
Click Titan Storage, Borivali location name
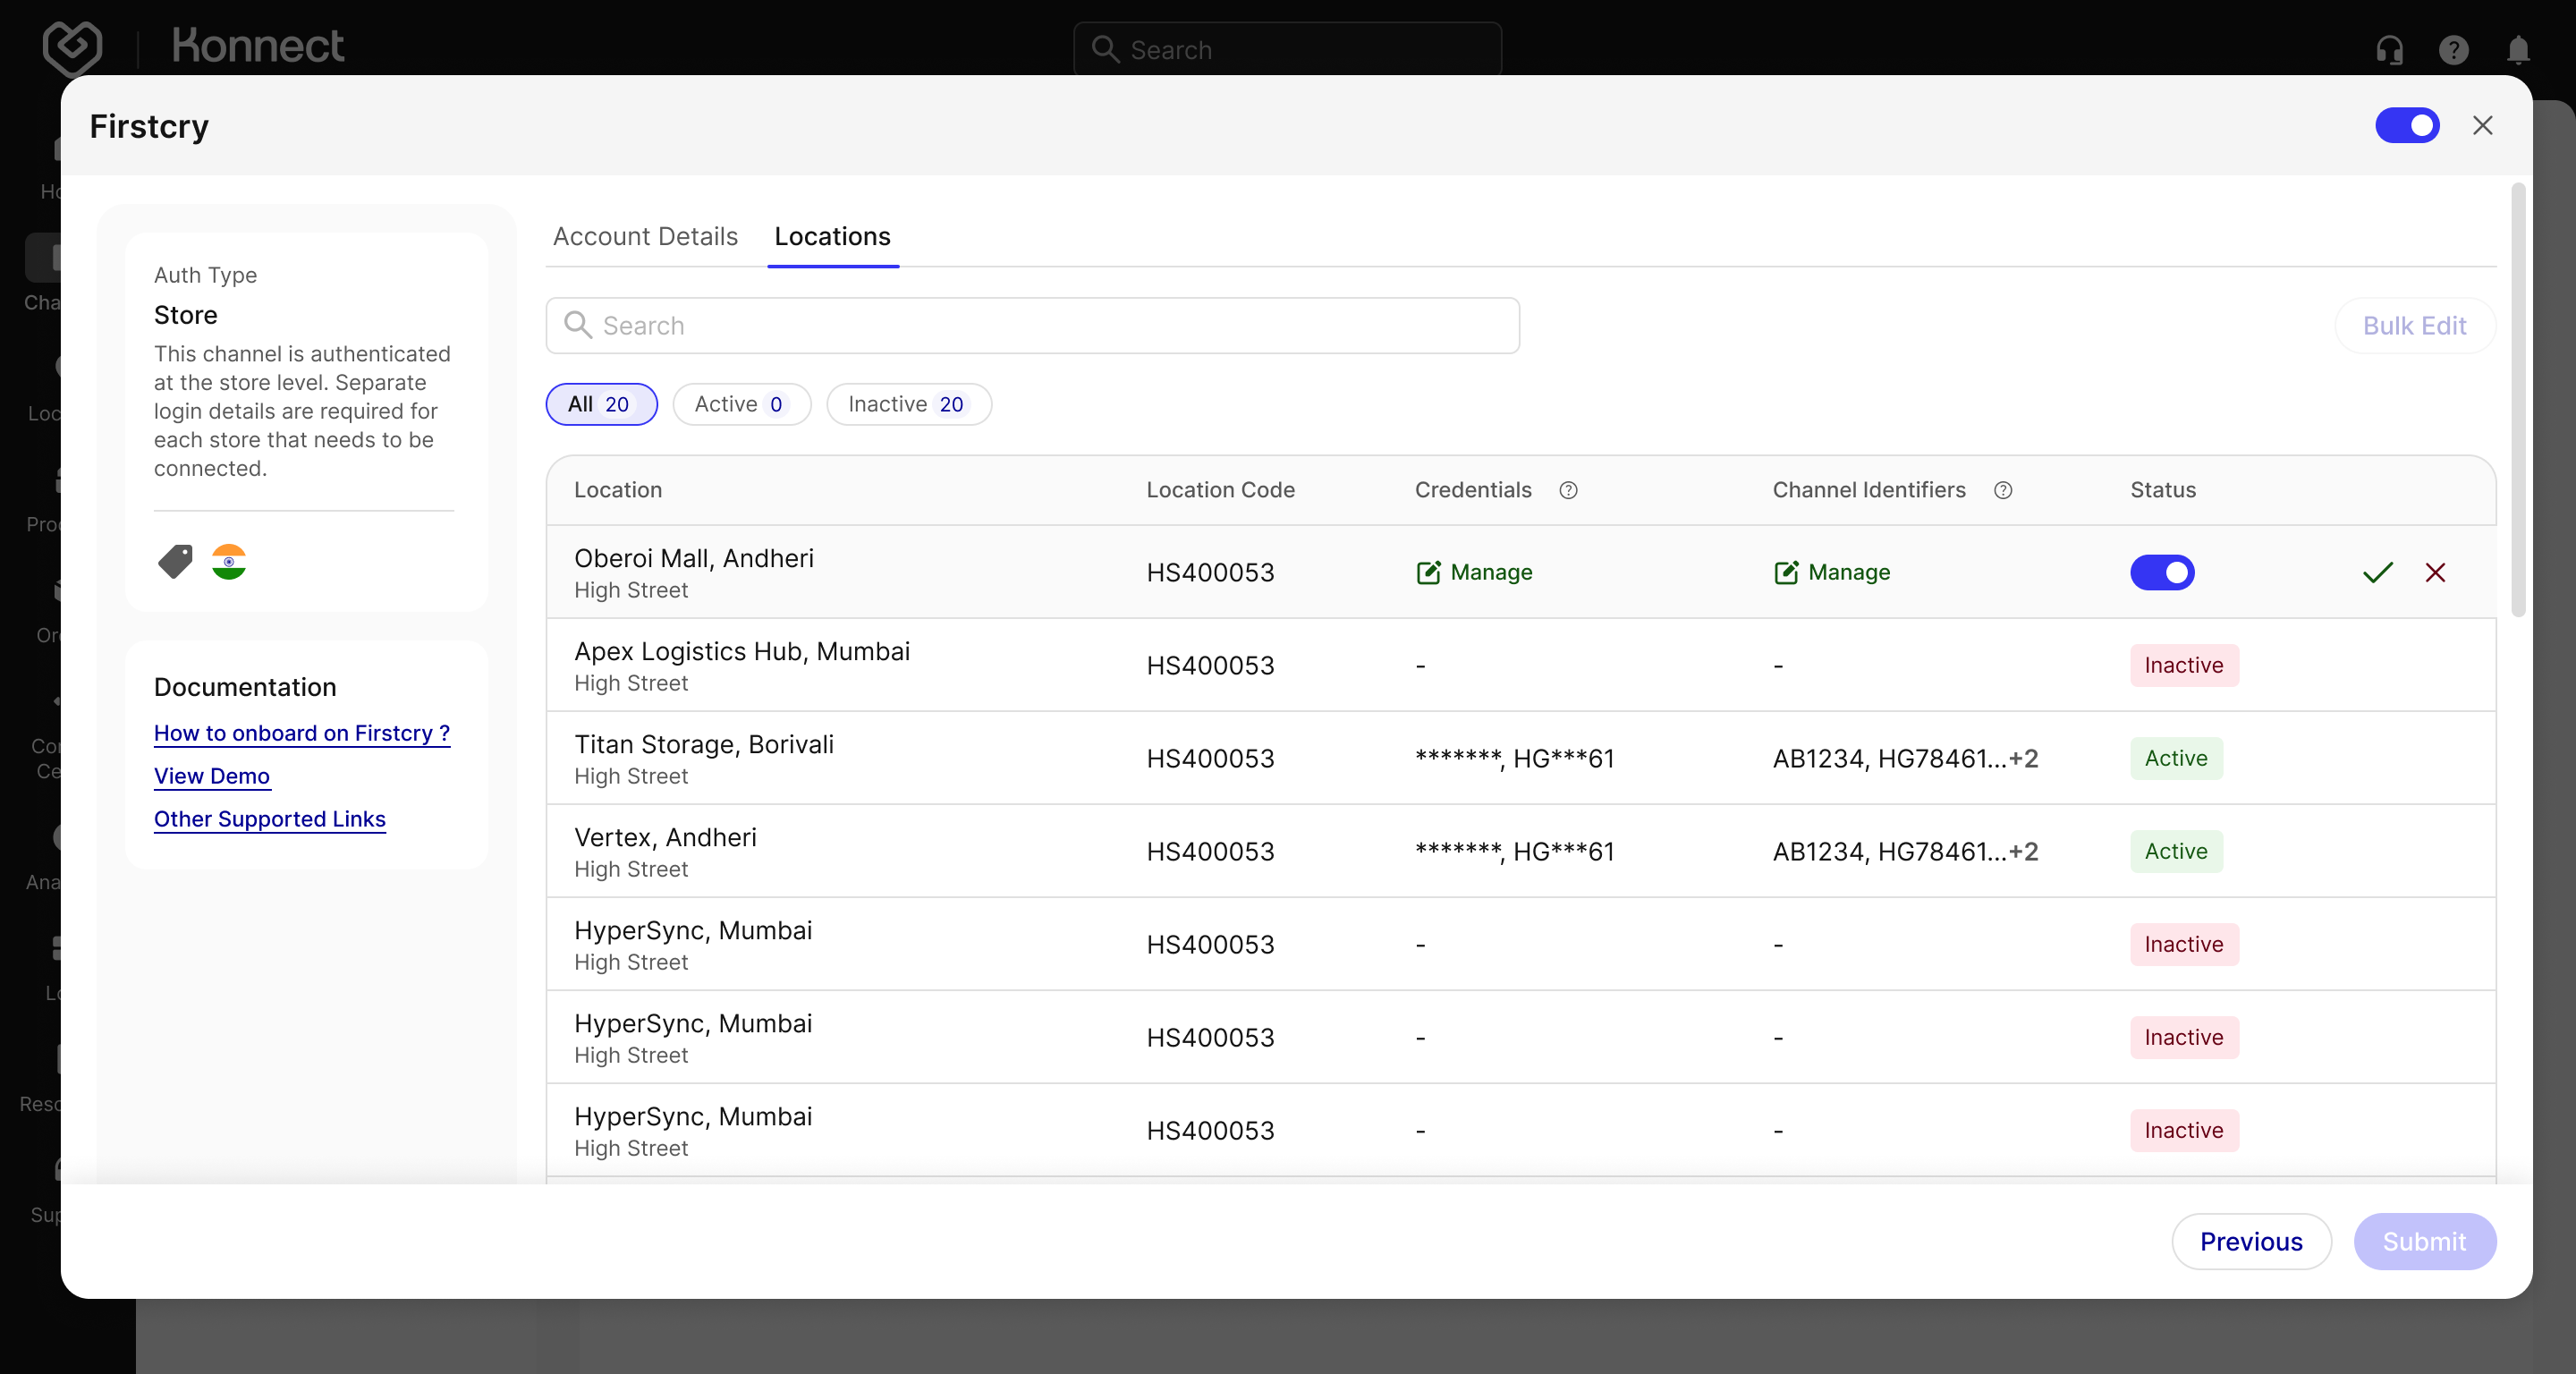click(704, 744)
